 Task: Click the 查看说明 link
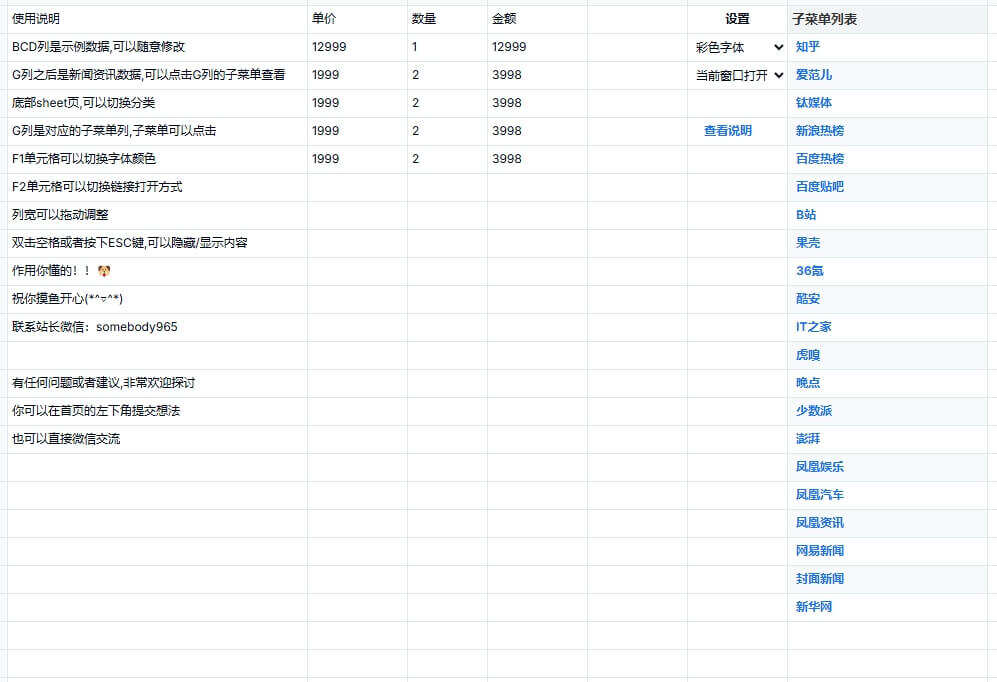[x=727, y=130]
